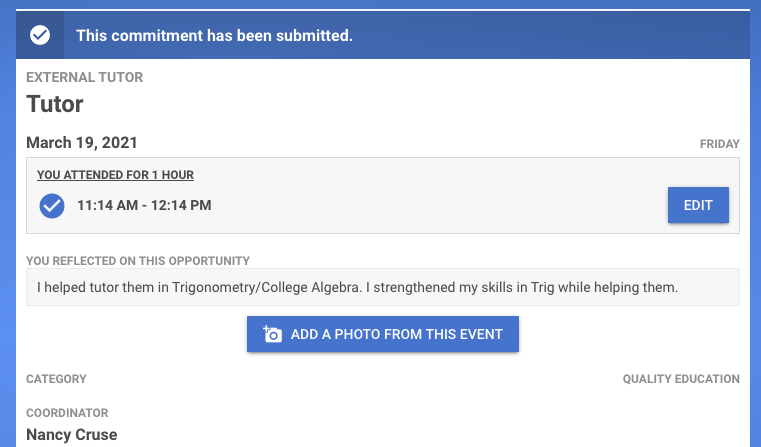Click the March 19, 2021 date
The width and height of the screenshot is (761, 447).
82,143
